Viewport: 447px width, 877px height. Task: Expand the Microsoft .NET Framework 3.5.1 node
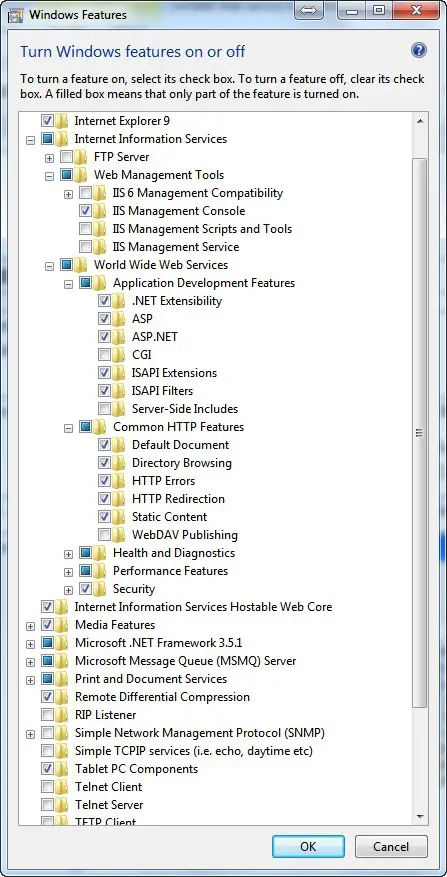[30, 644]
